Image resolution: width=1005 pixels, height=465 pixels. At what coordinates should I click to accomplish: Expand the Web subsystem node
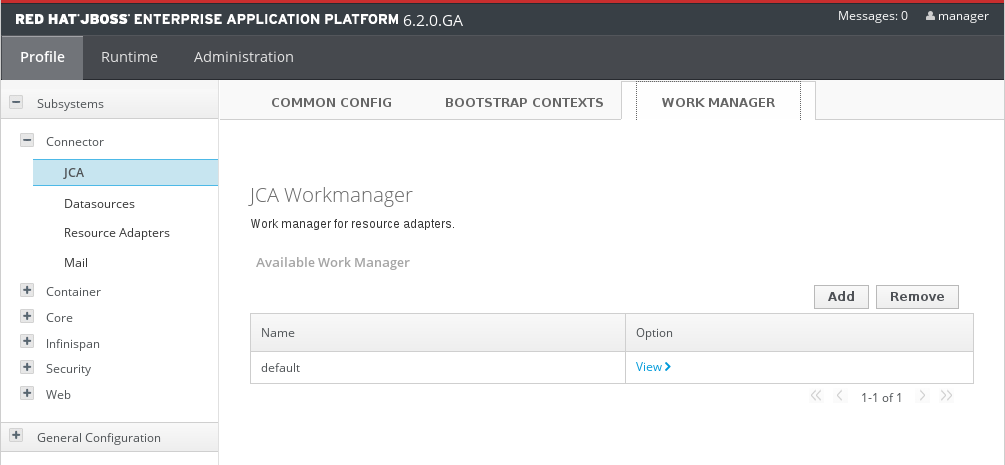coord(27,394)
